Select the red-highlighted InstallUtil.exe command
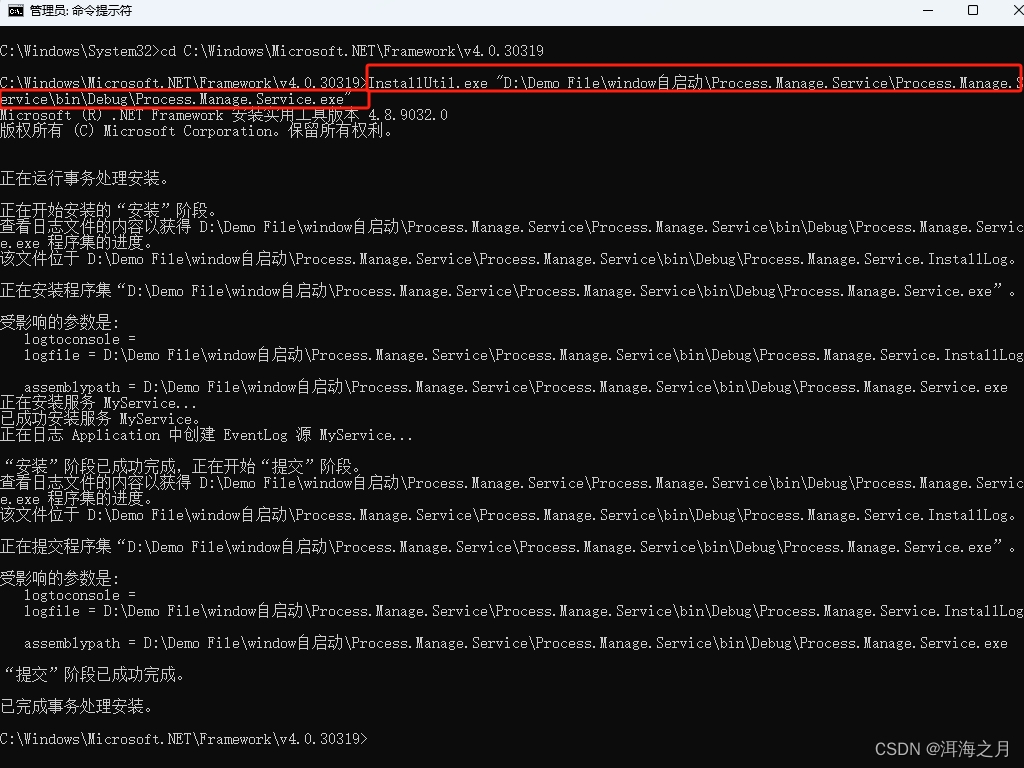 (x=690, y=83)
